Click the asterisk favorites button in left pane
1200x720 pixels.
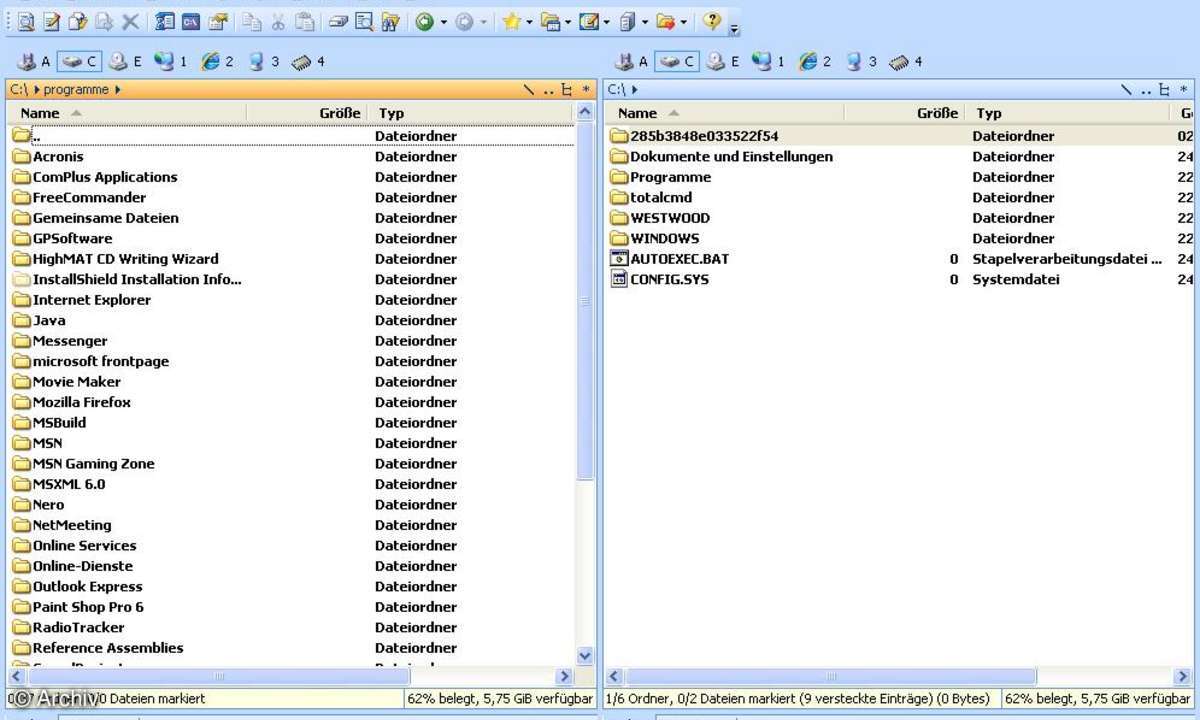(586, 90)
